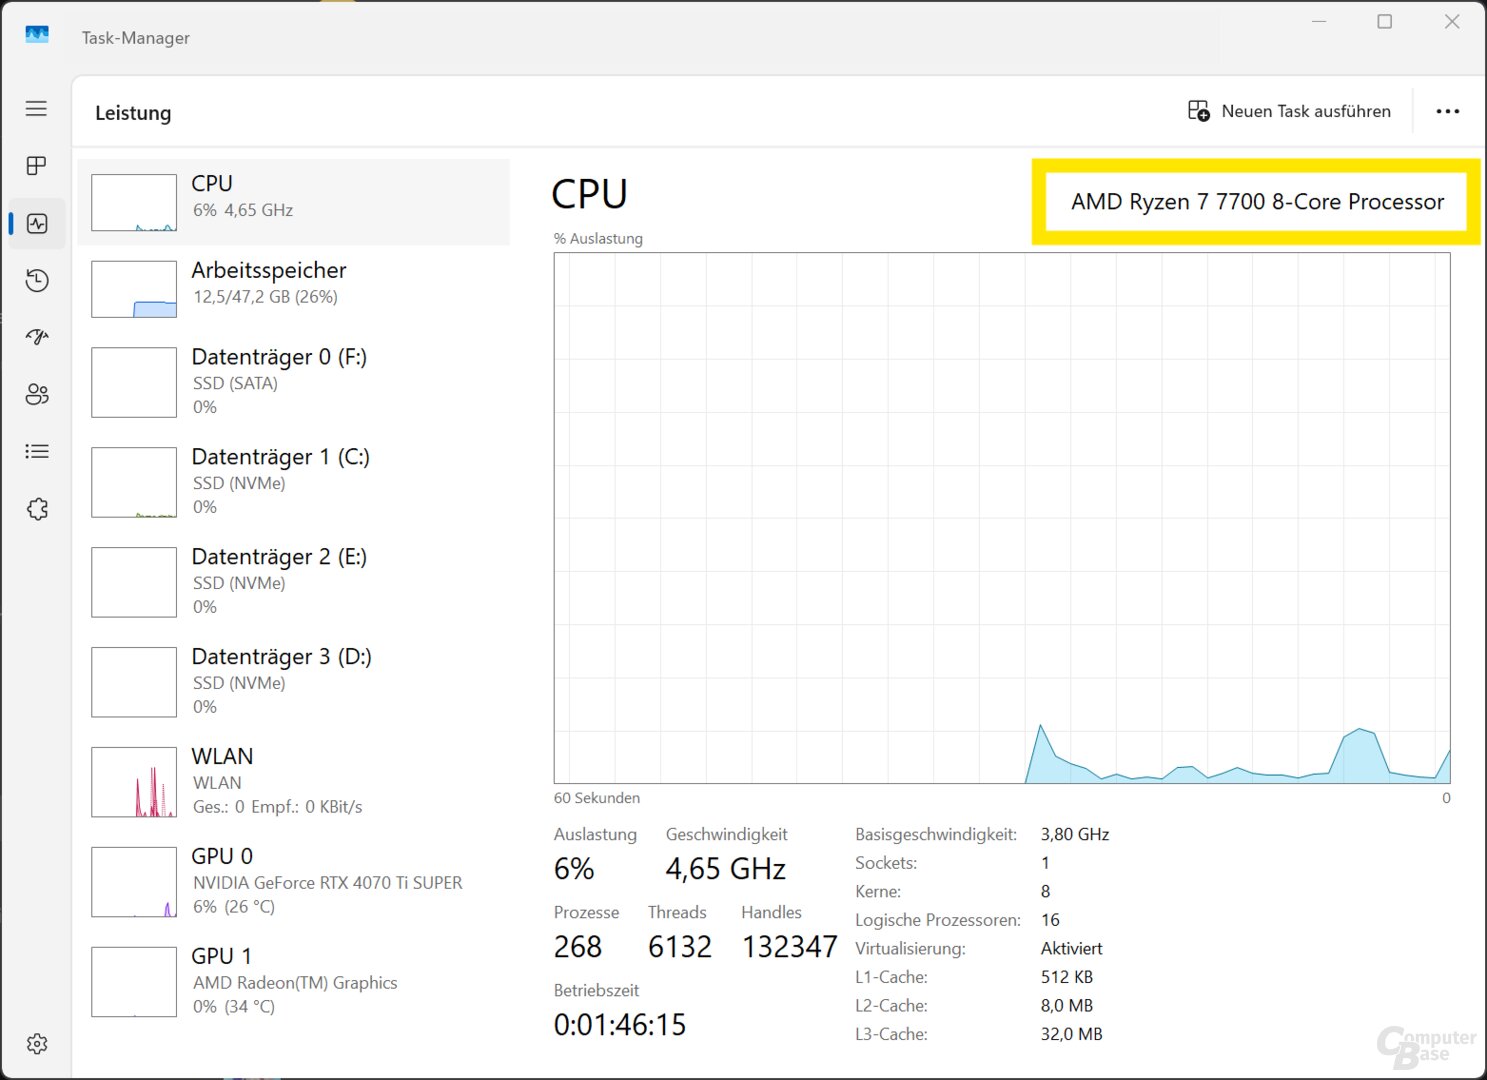Image resolution: width=1487 pixels, height=1080 pixels.
Task: Select the Arbeitsspeicher entry
Action: pos(294,288)
